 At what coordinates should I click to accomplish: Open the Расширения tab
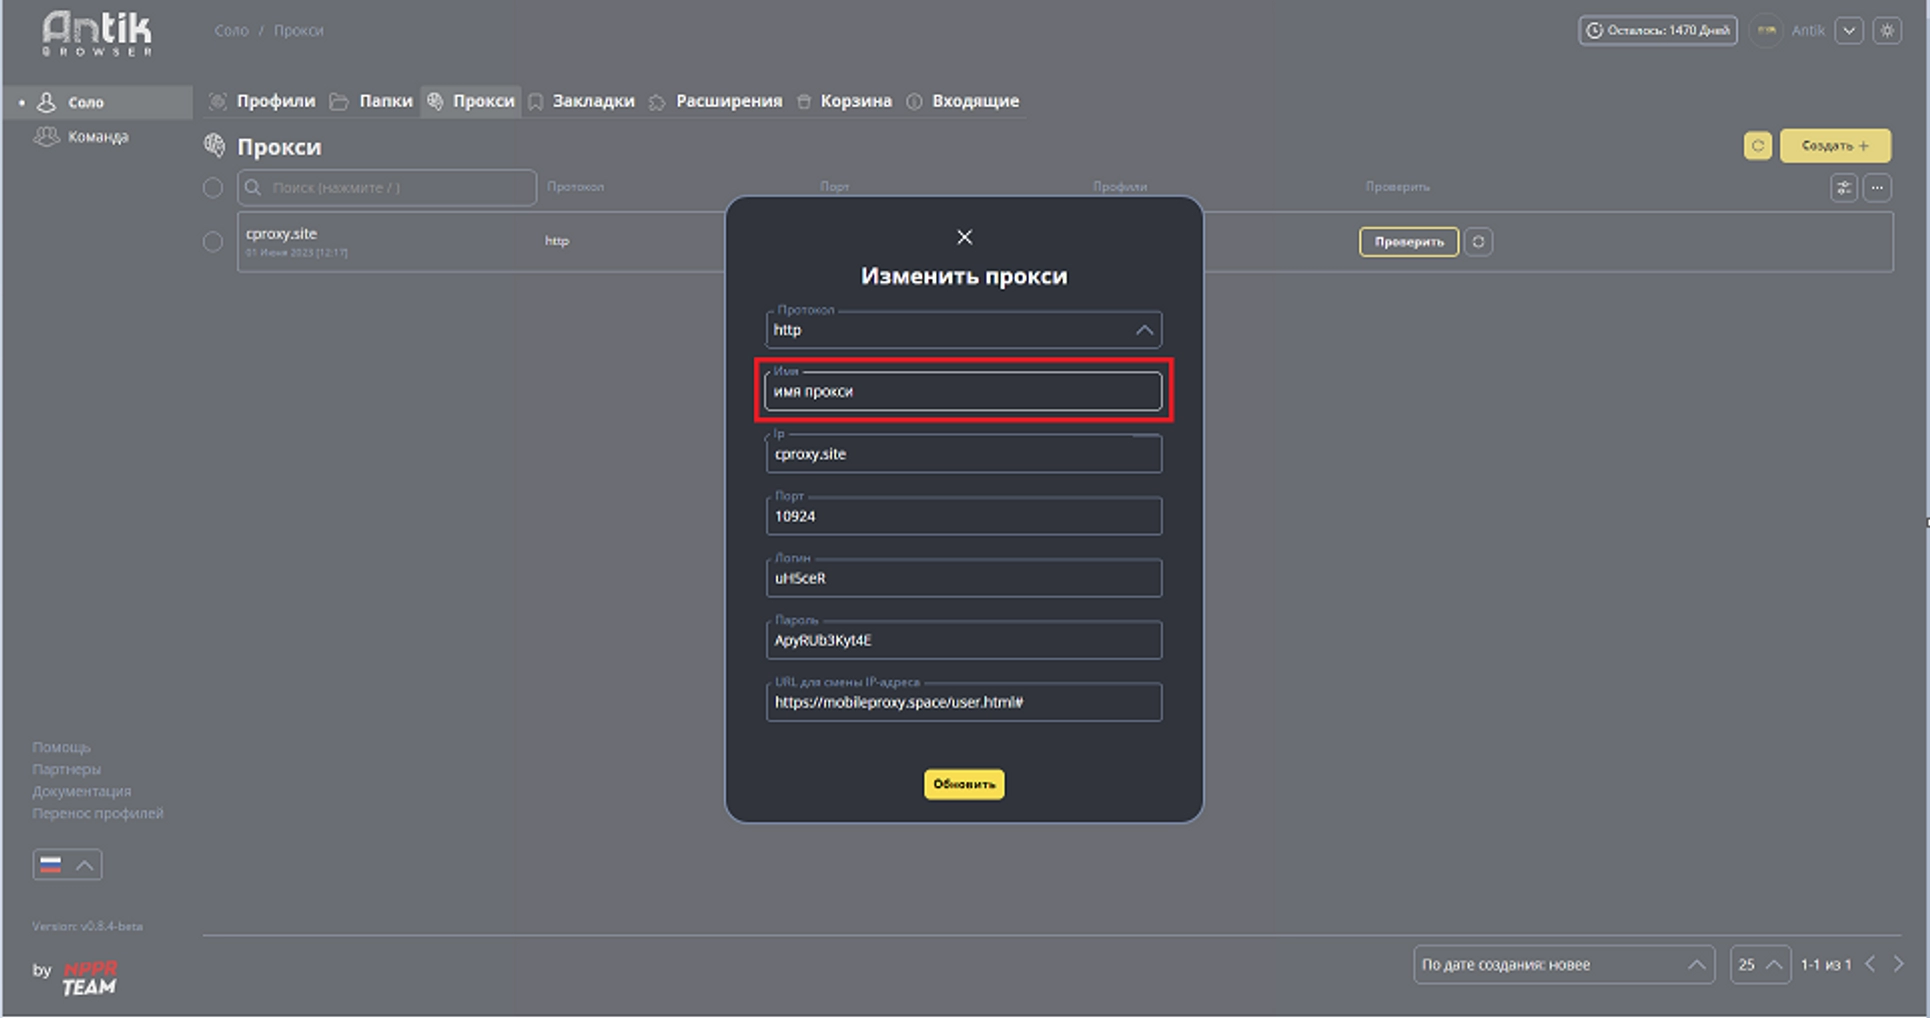[x=716, y=101]
